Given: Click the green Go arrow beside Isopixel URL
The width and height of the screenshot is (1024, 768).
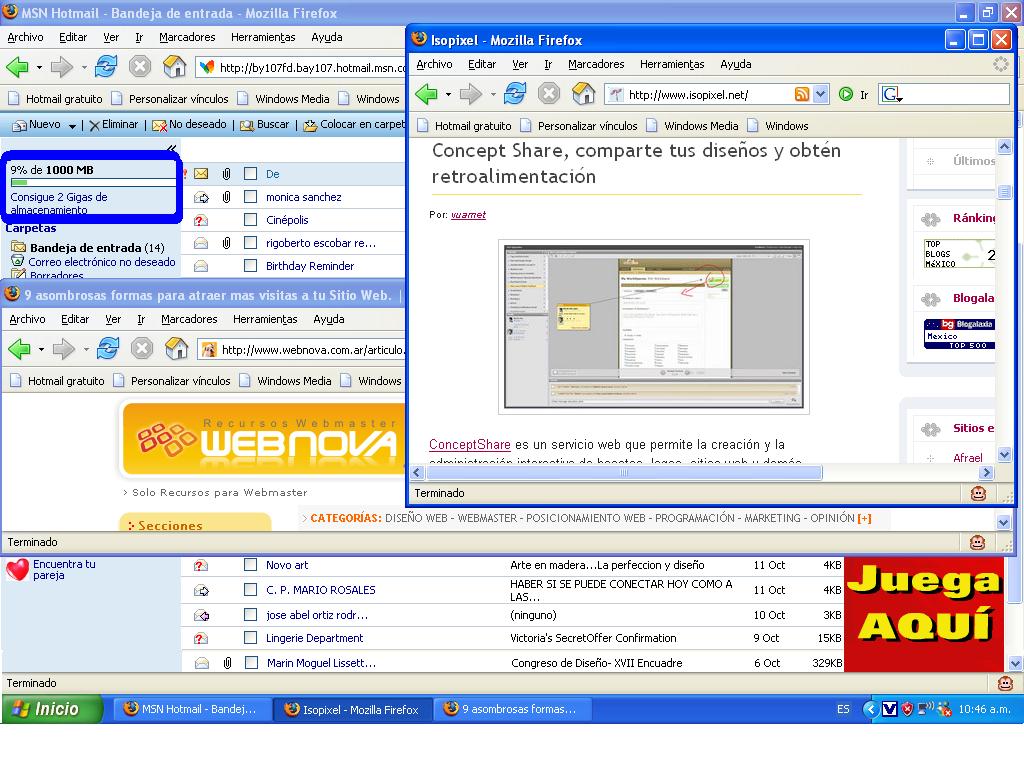Looking at the screenshot, I should (846, 94).
